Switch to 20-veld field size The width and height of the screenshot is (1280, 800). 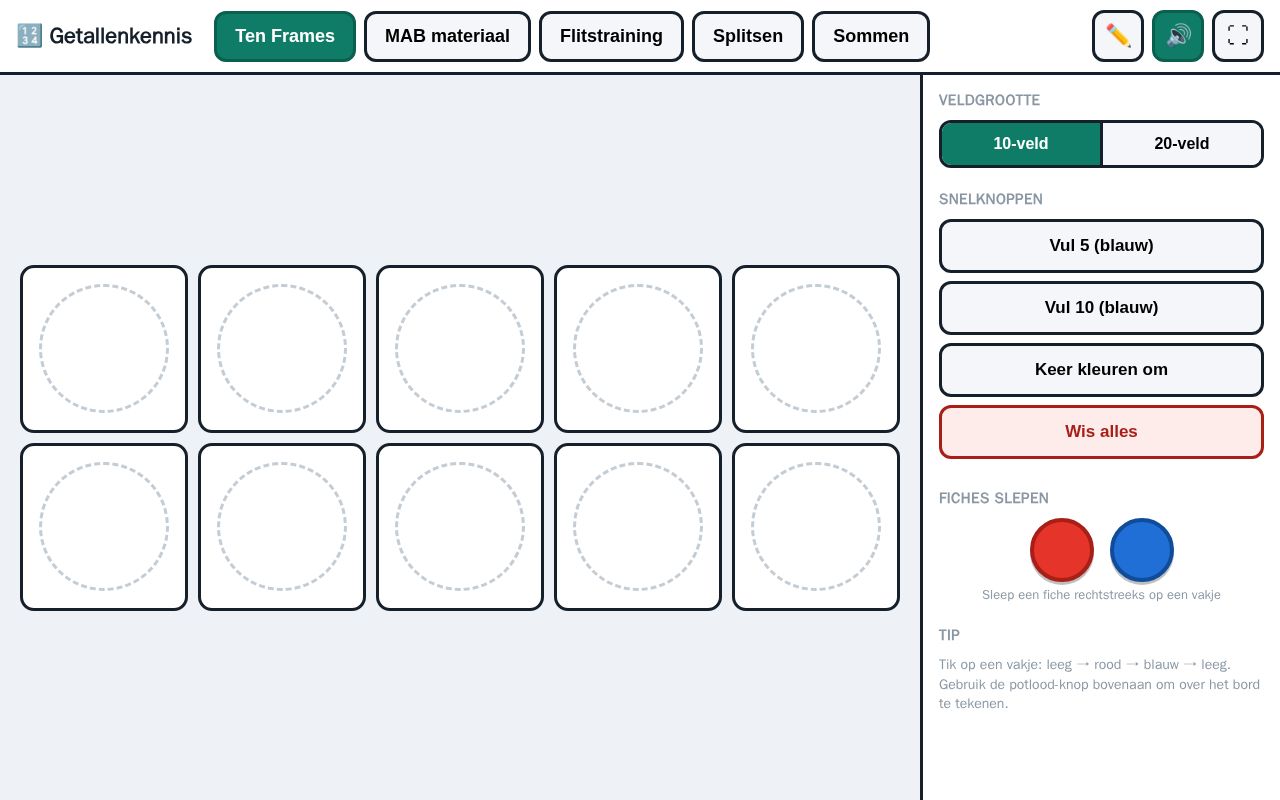(x=1182, y=144)
